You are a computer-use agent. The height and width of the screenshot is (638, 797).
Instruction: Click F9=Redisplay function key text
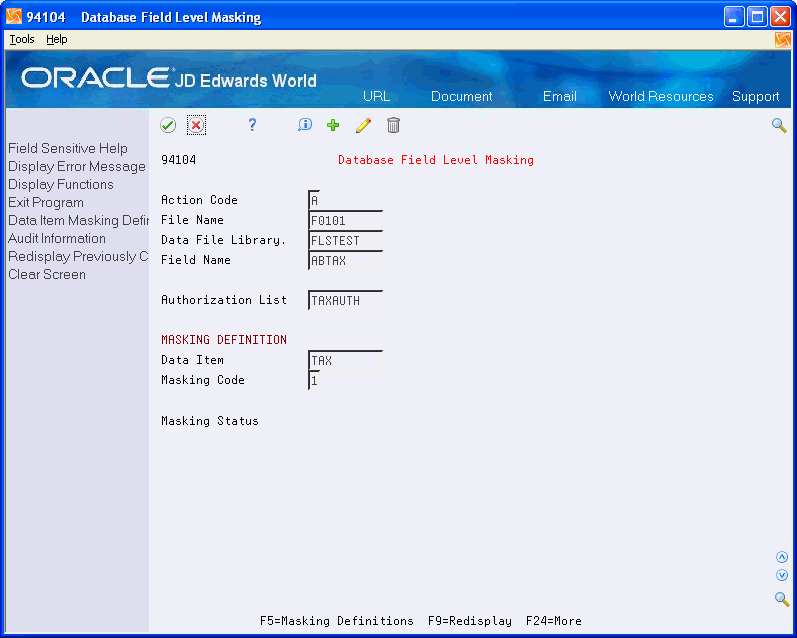click(x=470, y=621)
